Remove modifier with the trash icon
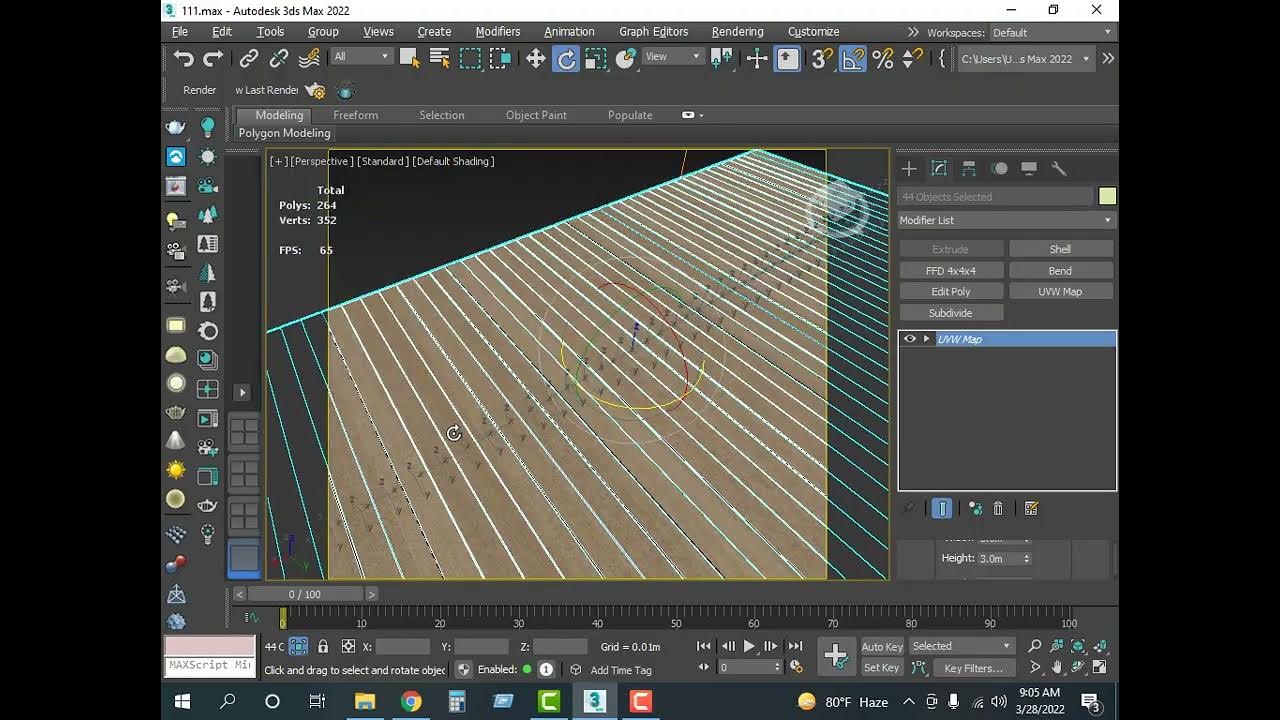This screenshot has width=1280, height=720. point(998,509)
